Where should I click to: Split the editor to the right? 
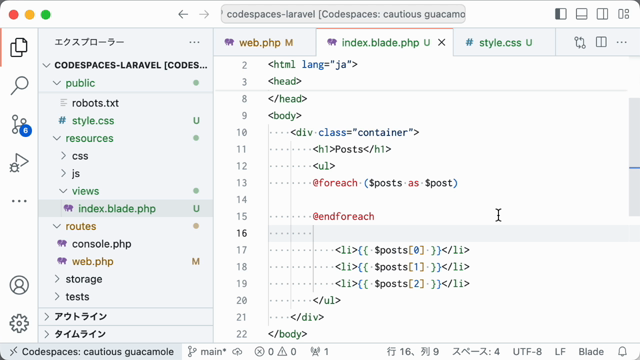[601, 42]
